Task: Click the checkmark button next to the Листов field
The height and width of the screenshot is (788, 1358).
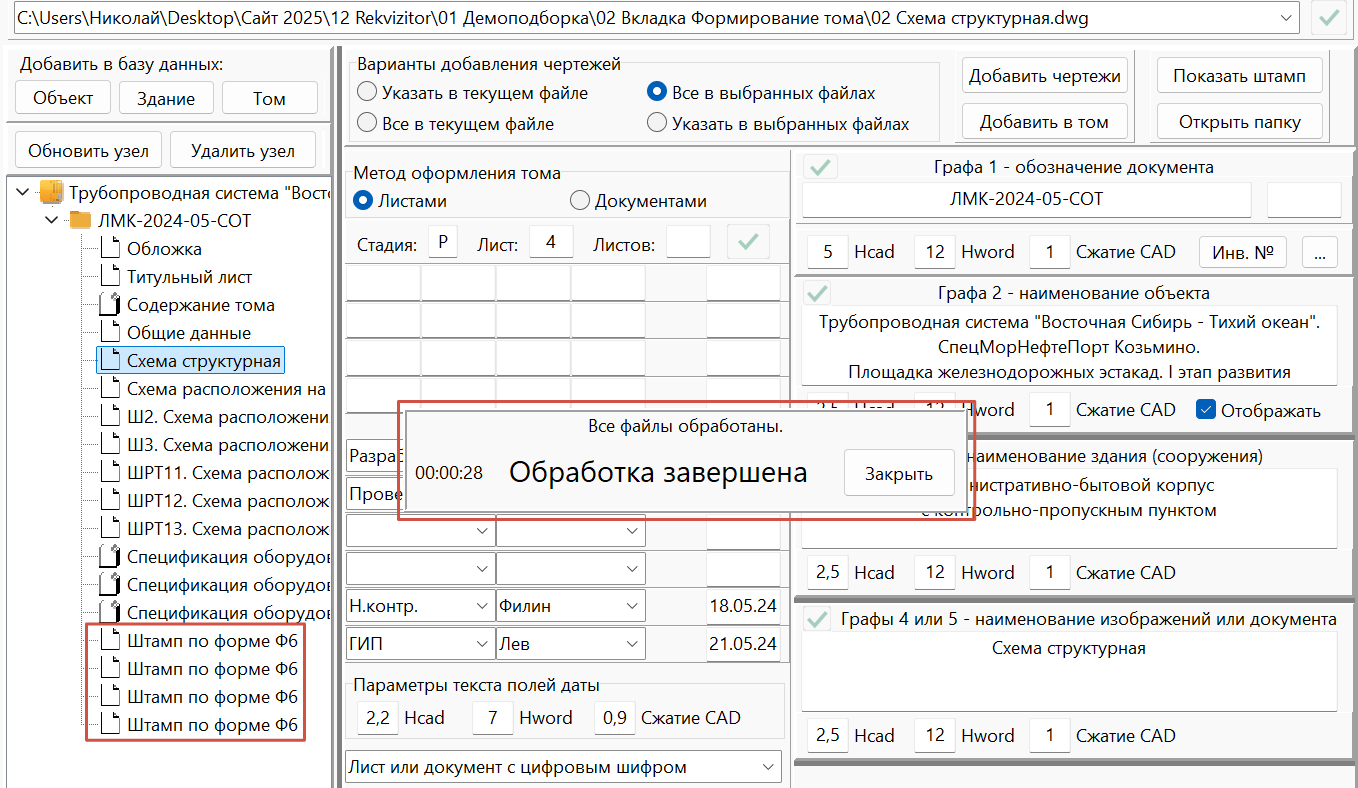Action: [748, 242]
